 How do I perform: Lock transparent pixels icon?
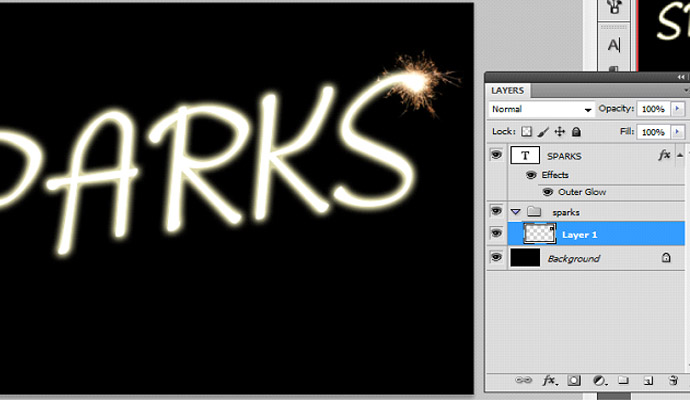click(x=526, y=132)
